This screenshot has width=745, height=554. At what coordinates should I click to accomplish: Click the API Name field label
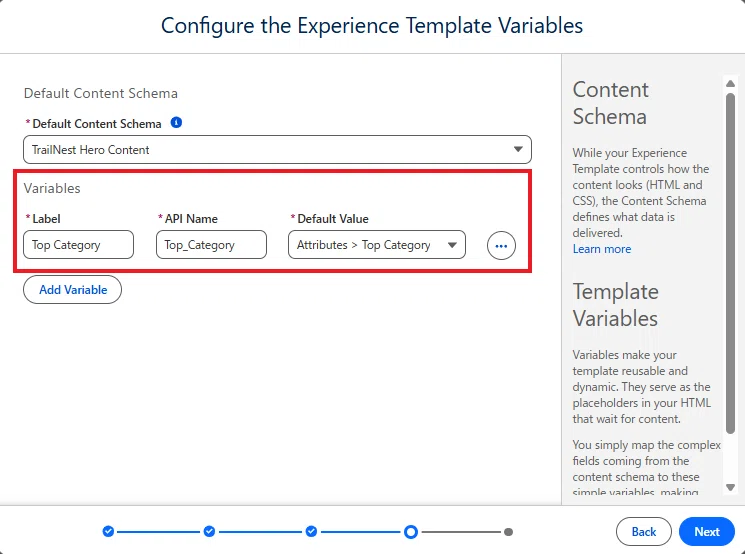tap(191, 219)
